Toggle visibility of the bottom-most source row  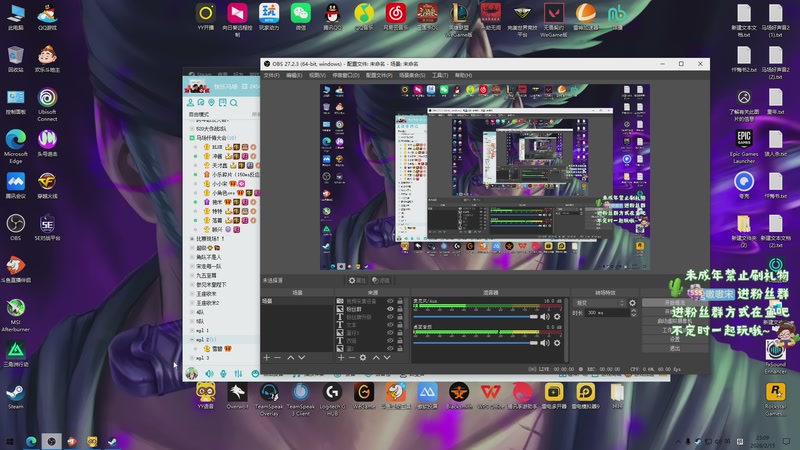click(x=390, y=348)
